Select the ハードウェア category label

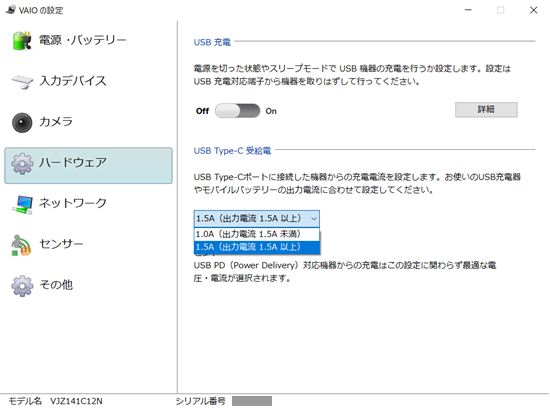pyautogui.click(x=73, y=163)
